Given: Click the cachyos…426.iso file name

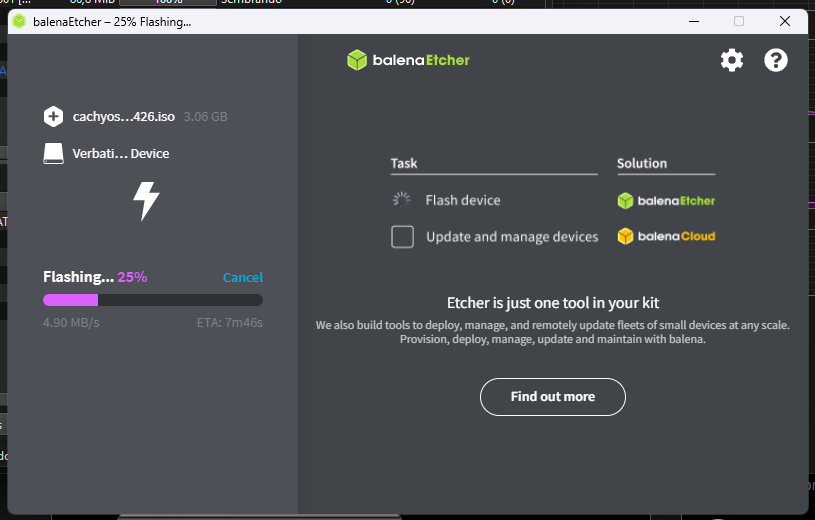Looking at the screenshot, I should pyautogui.click(x=124, y=116).
